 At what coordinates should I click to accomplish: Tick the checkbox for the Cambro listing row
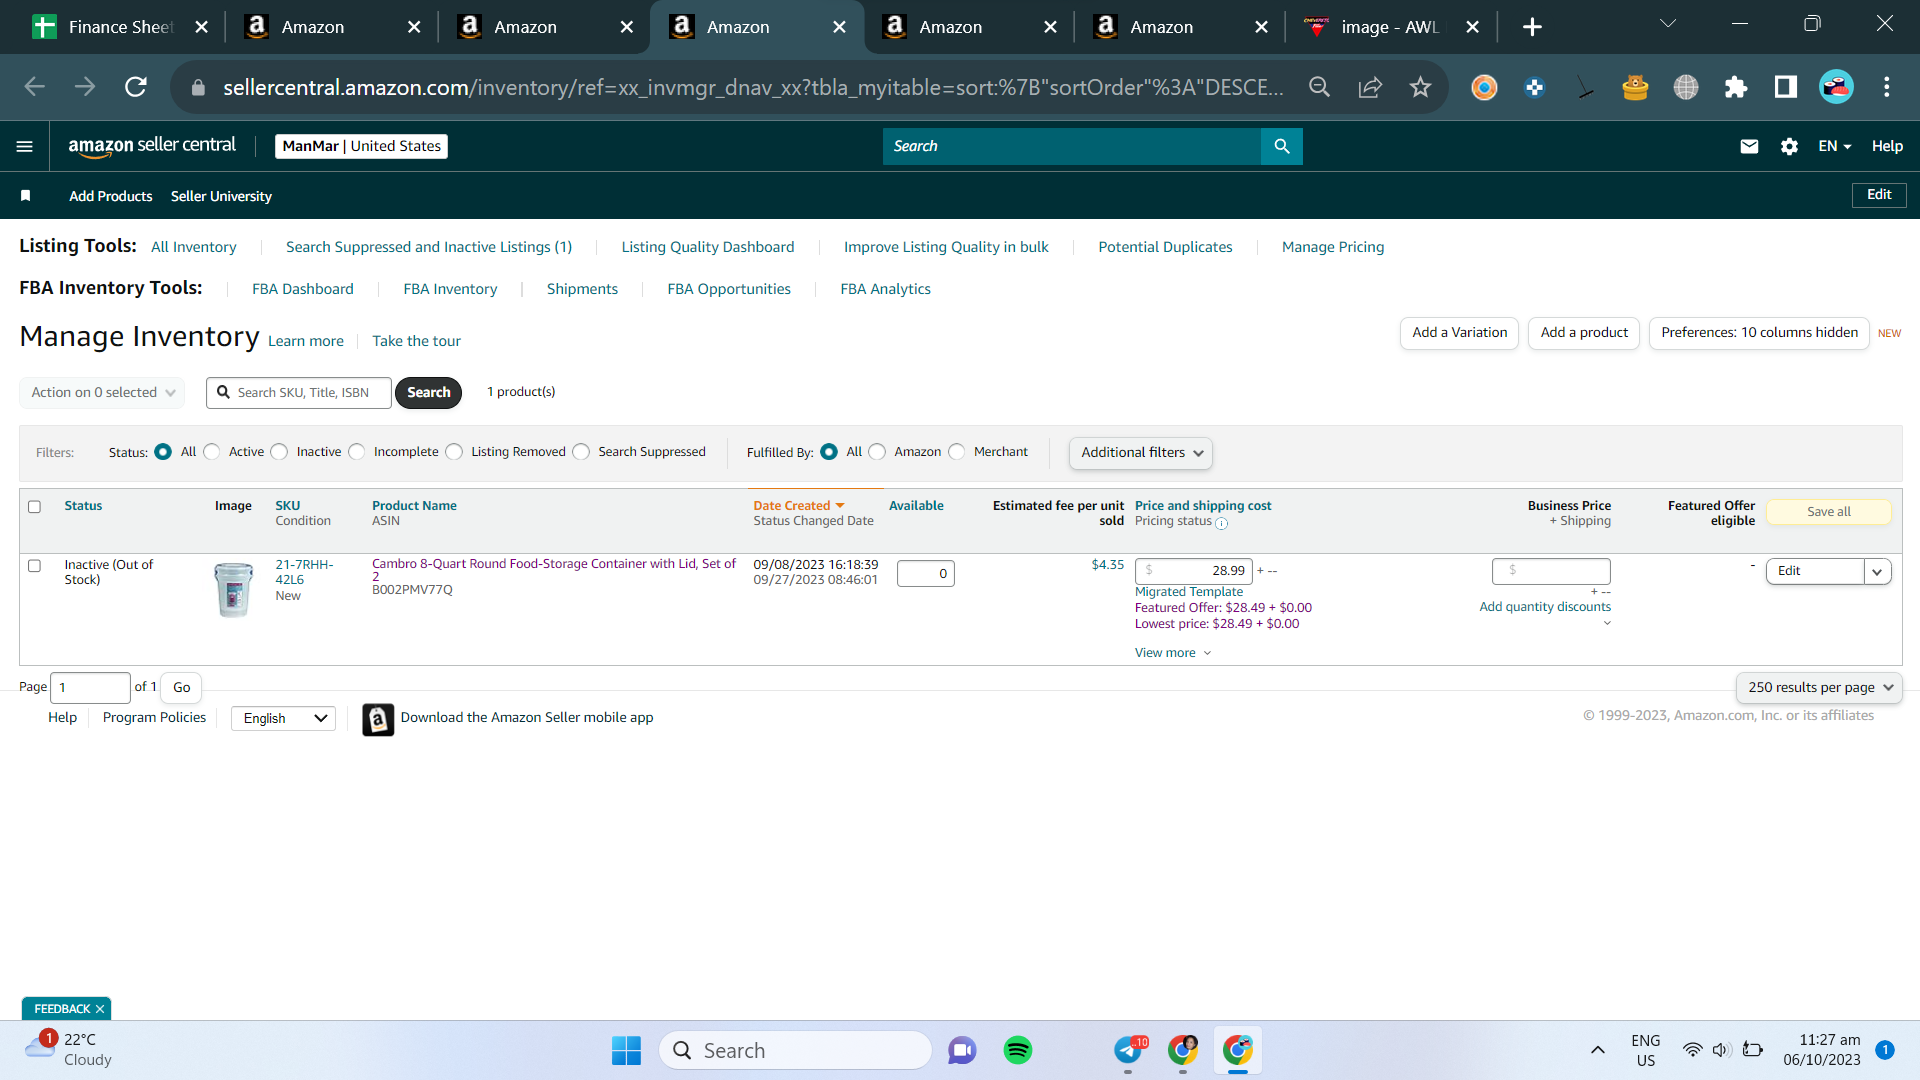point(35,566)
